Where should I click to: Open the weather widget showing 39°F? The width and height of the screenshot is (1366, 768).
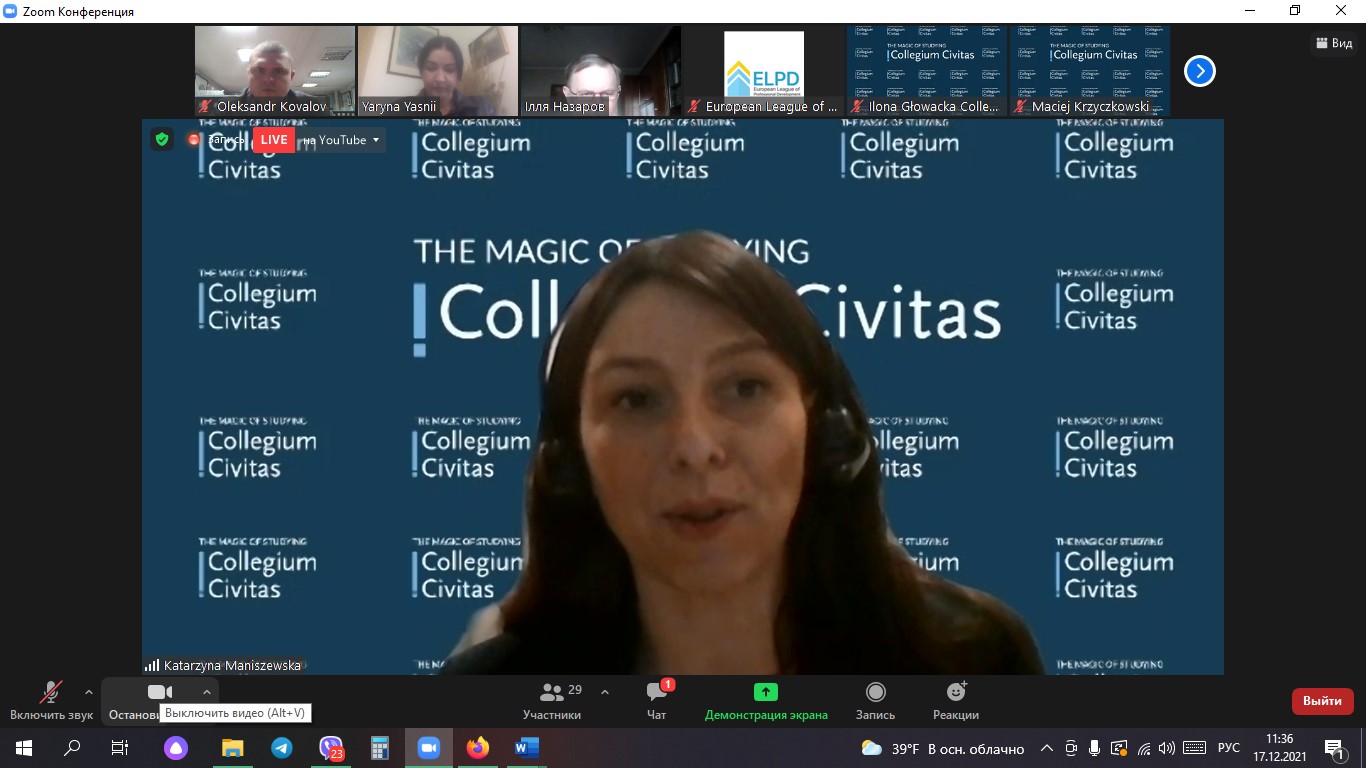point(943,748)
